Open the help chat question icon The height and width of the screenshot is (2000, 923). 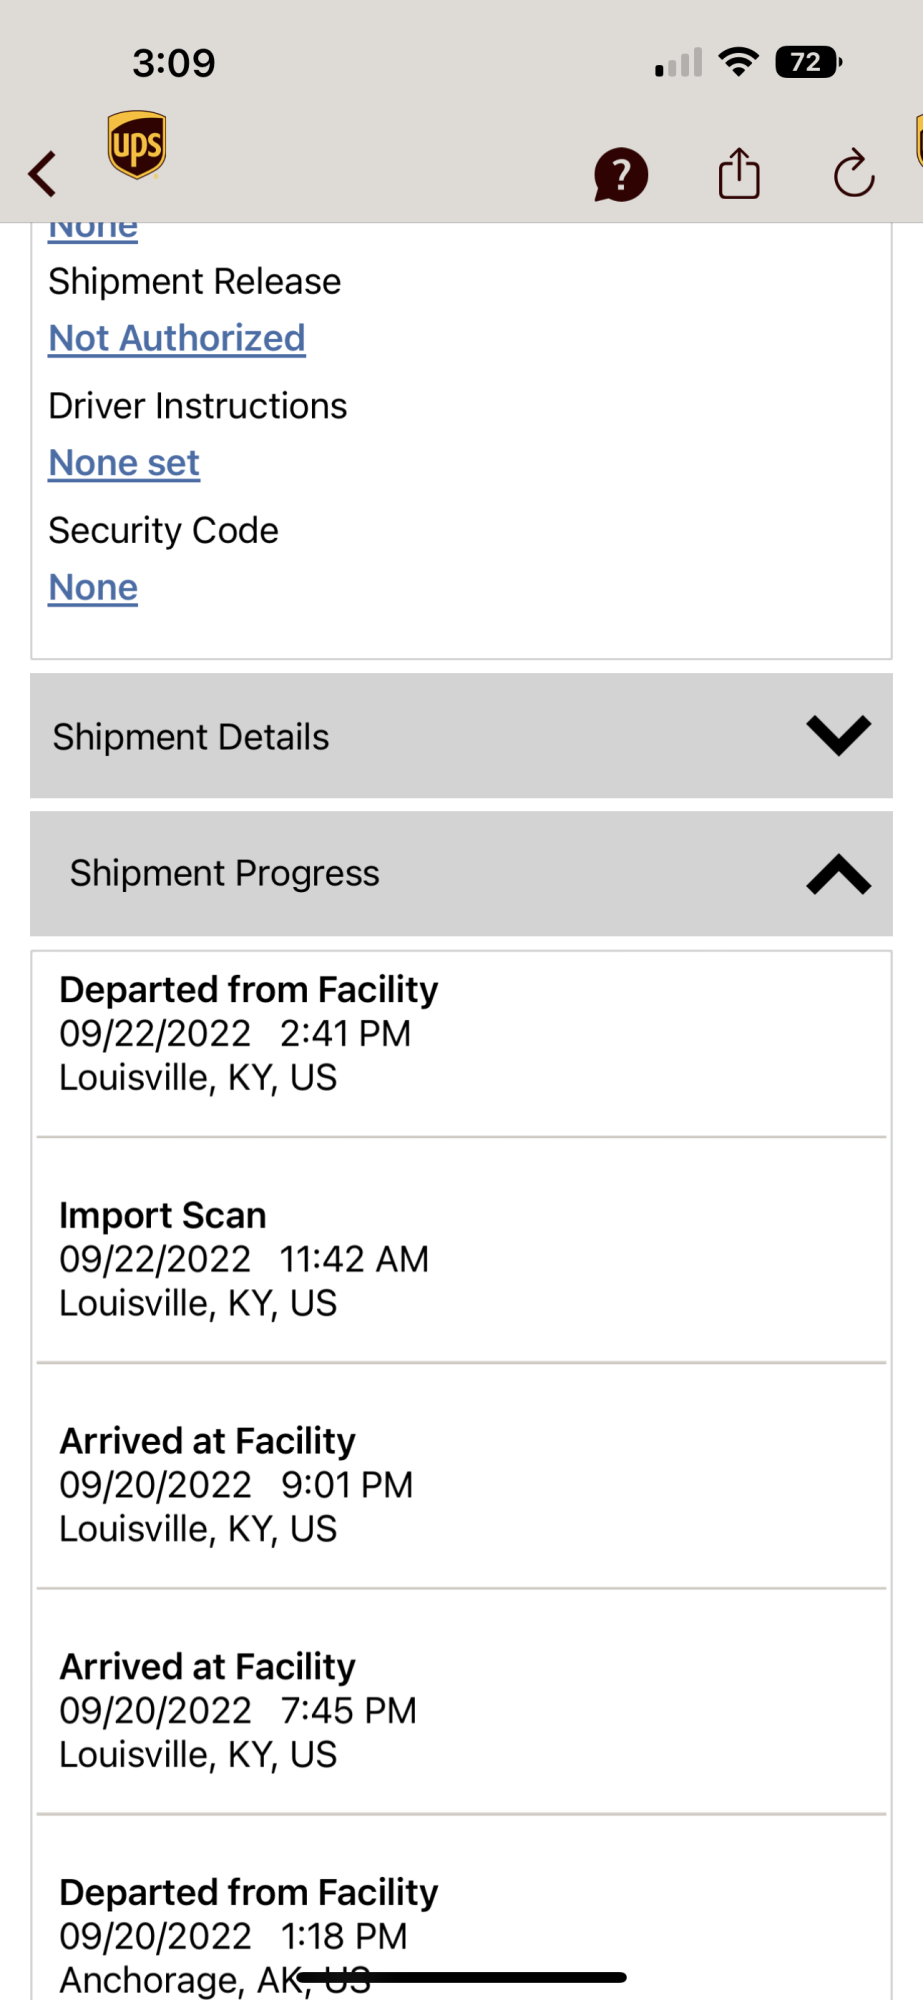coord(621,175)
